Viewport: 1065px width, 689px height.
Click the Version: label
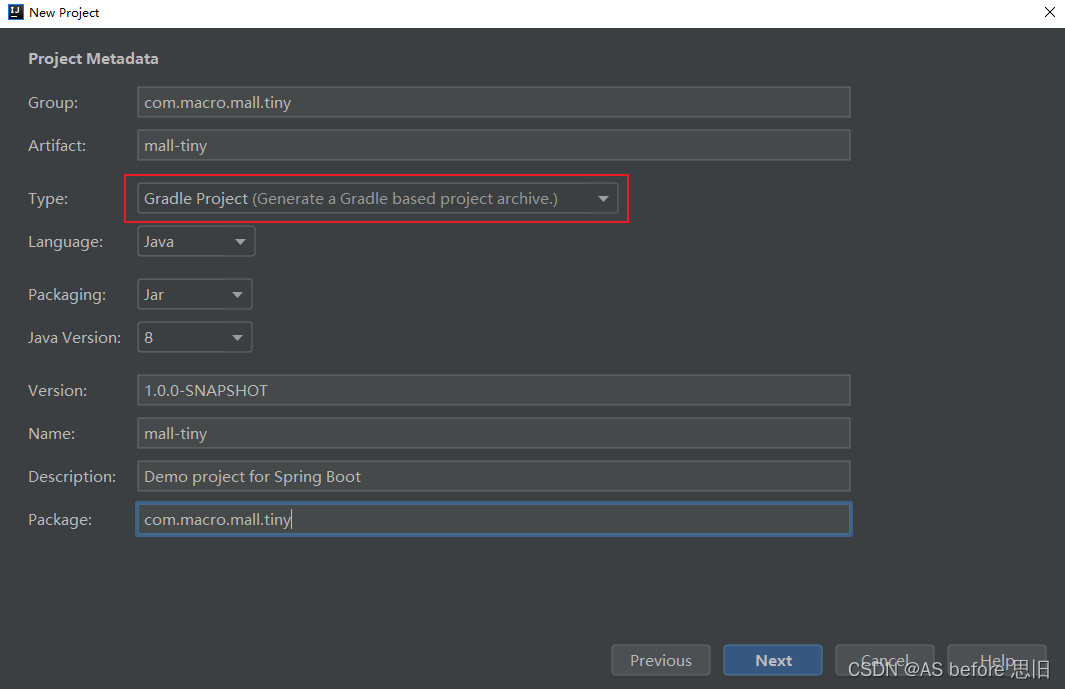point(58,391)
